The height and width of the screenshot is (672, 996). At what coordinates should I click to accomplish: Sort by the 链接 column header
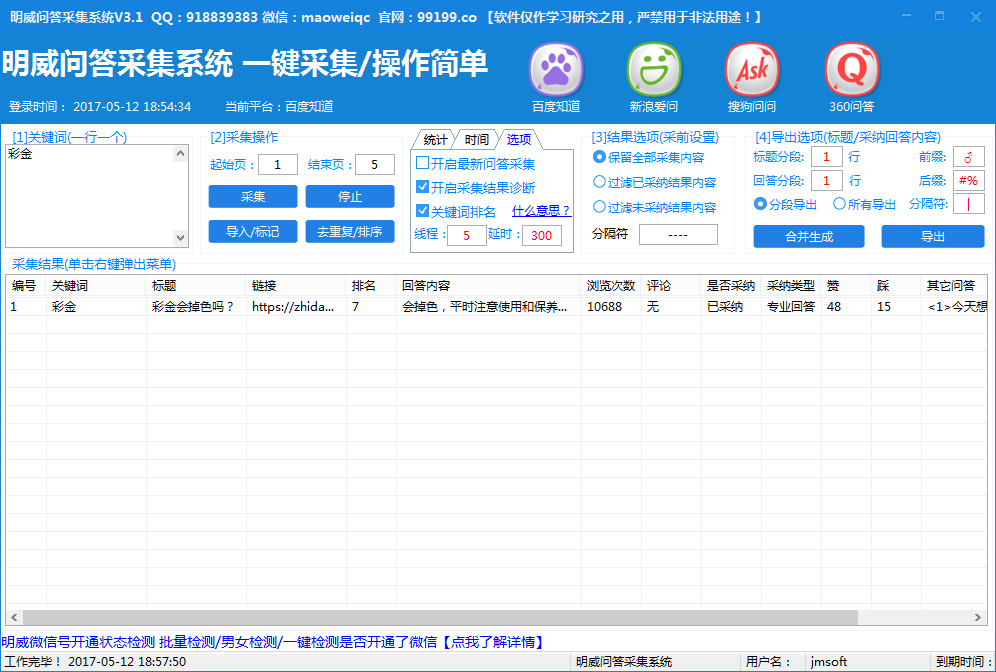[297, 286]
